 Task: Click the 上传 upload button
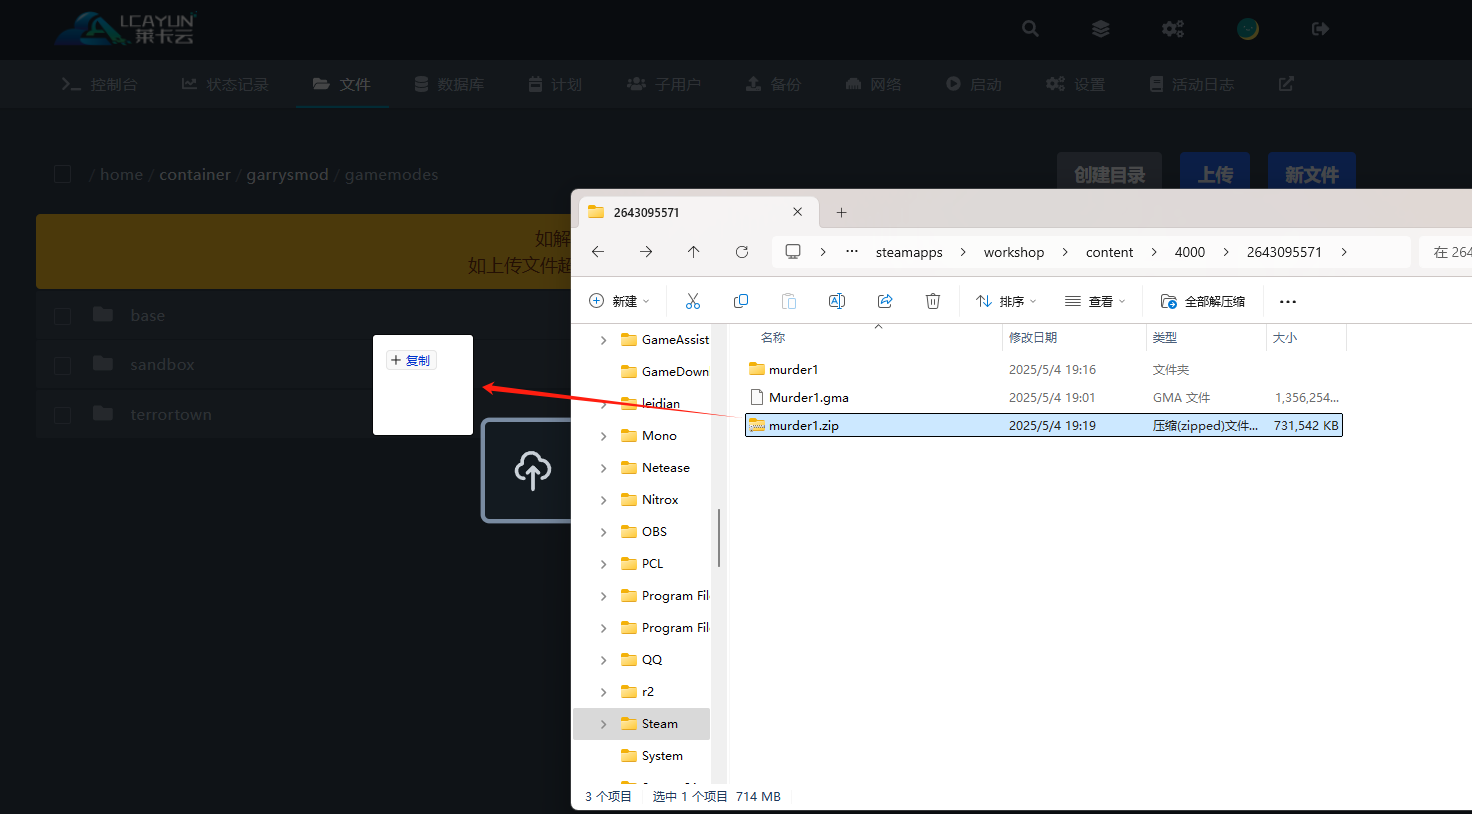click(x=1215, y=175)
